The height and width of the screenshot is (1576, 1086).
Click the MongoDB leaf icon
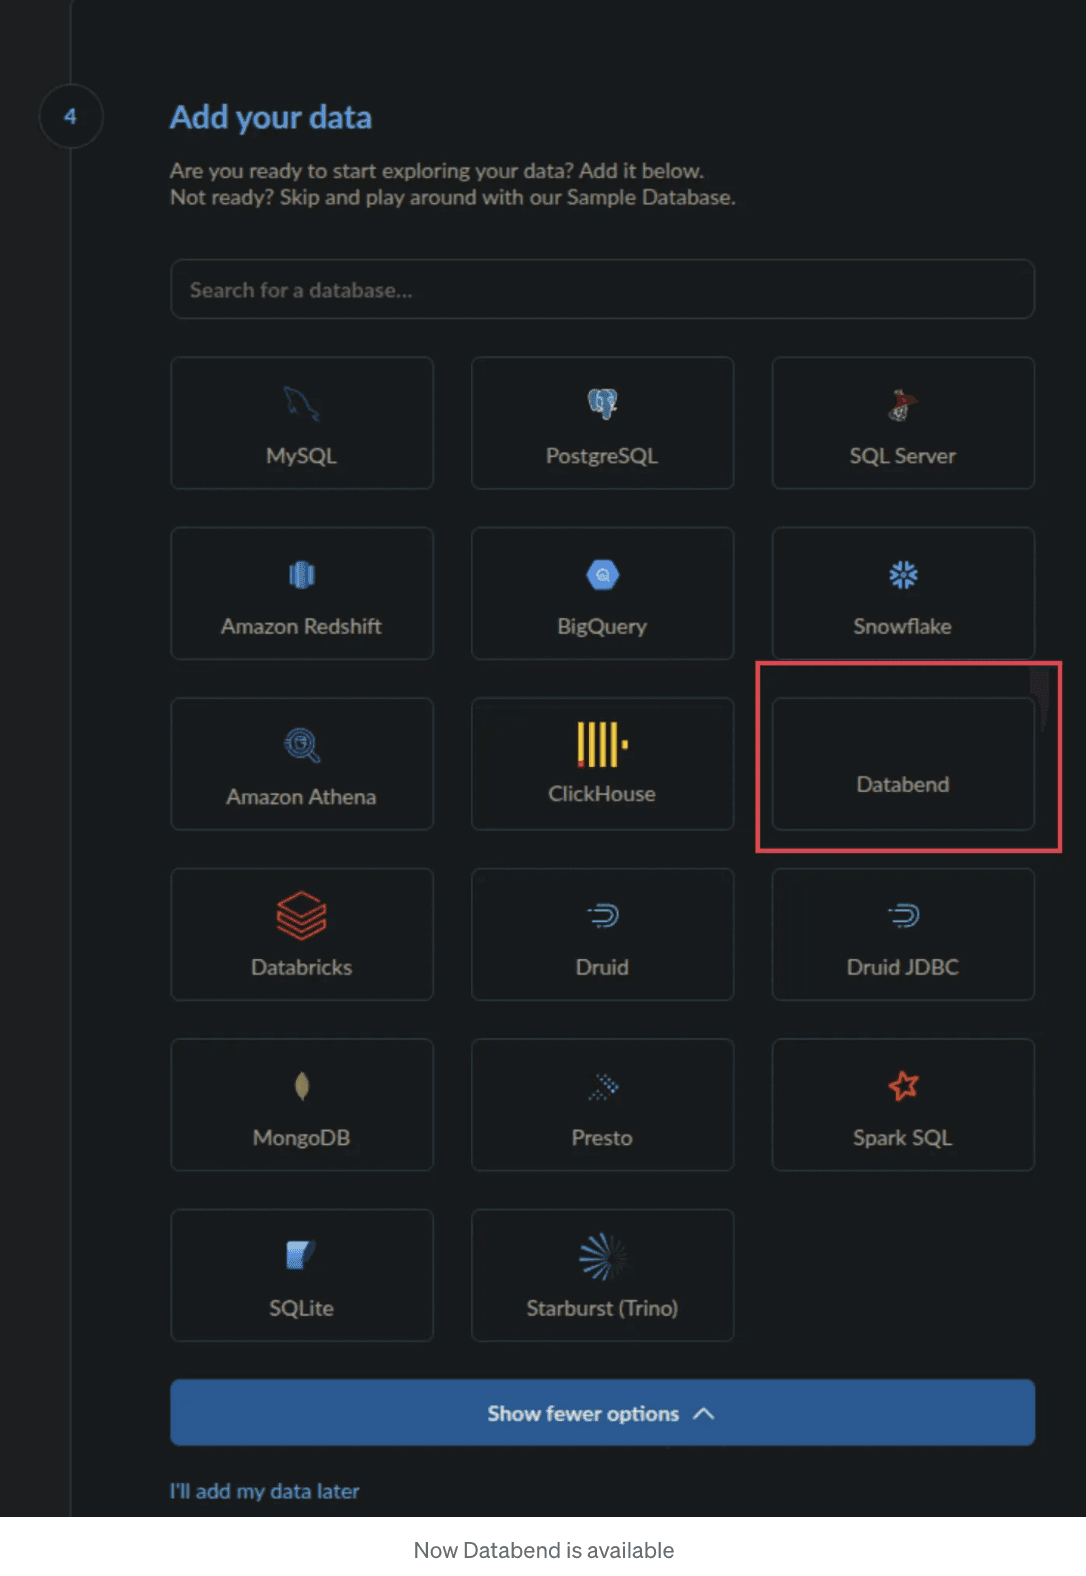pos(302,1086)
